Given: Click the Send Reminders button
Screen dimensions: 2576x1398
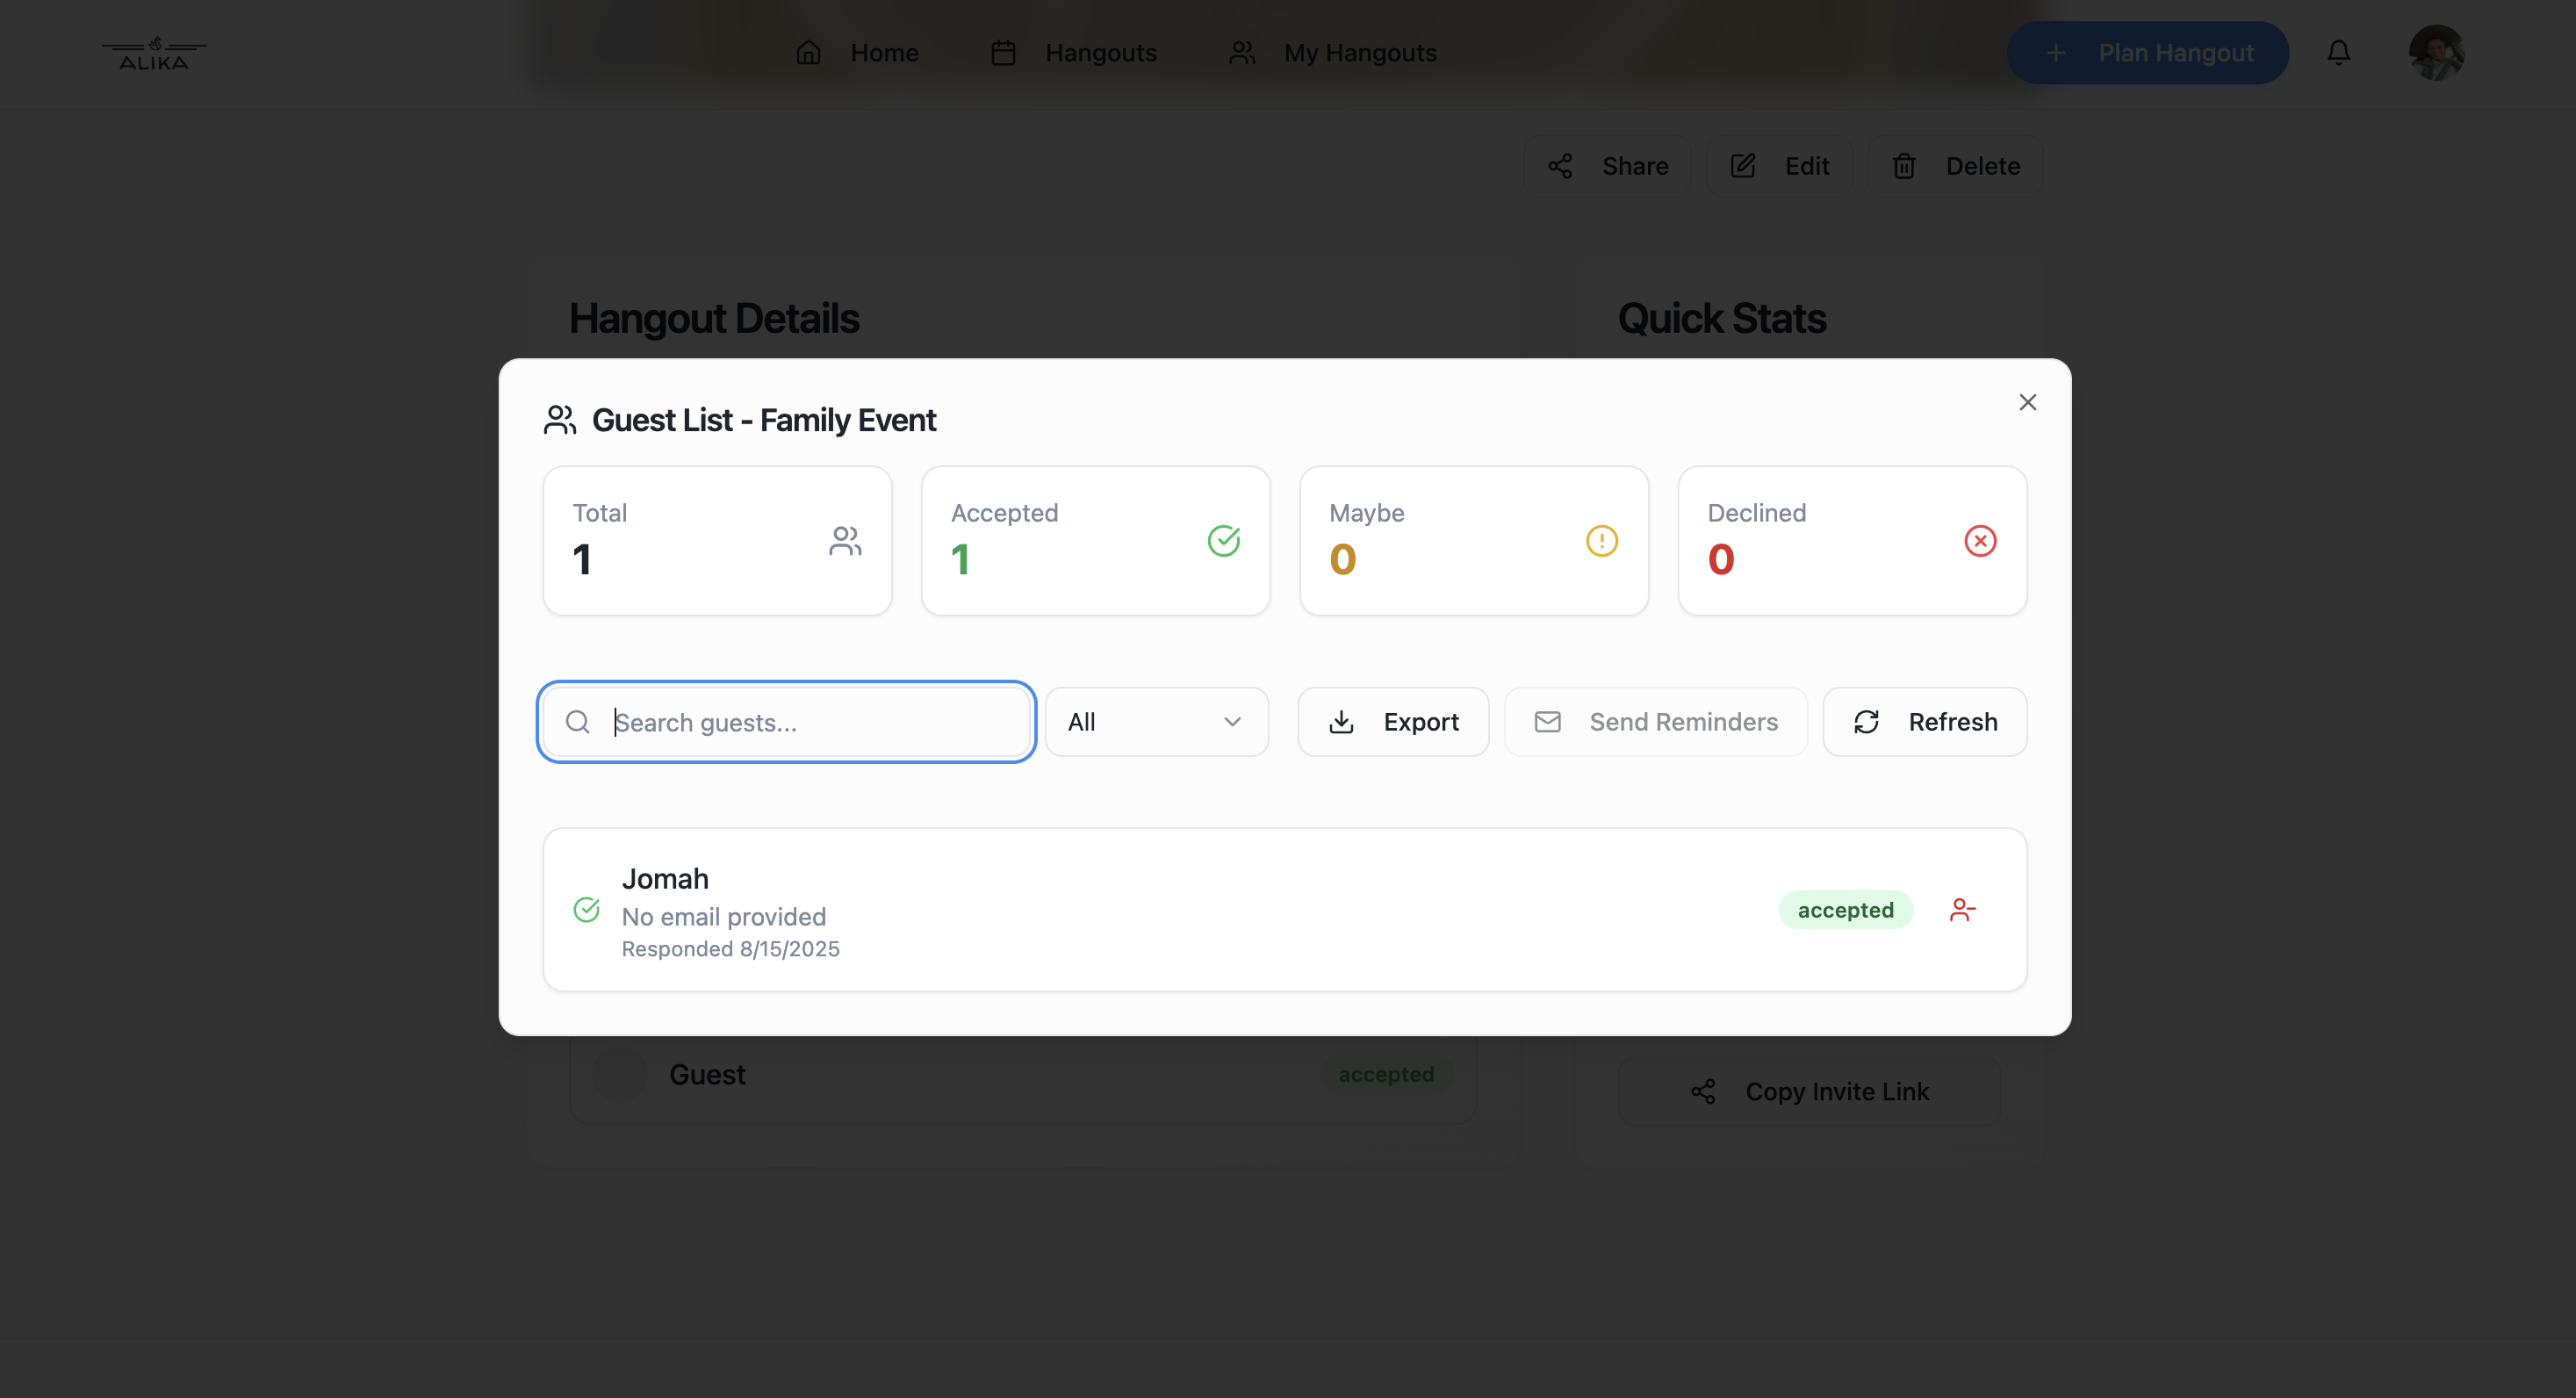Looking at the screenshot, I should pyautogui.click(x=1655, y=722).
